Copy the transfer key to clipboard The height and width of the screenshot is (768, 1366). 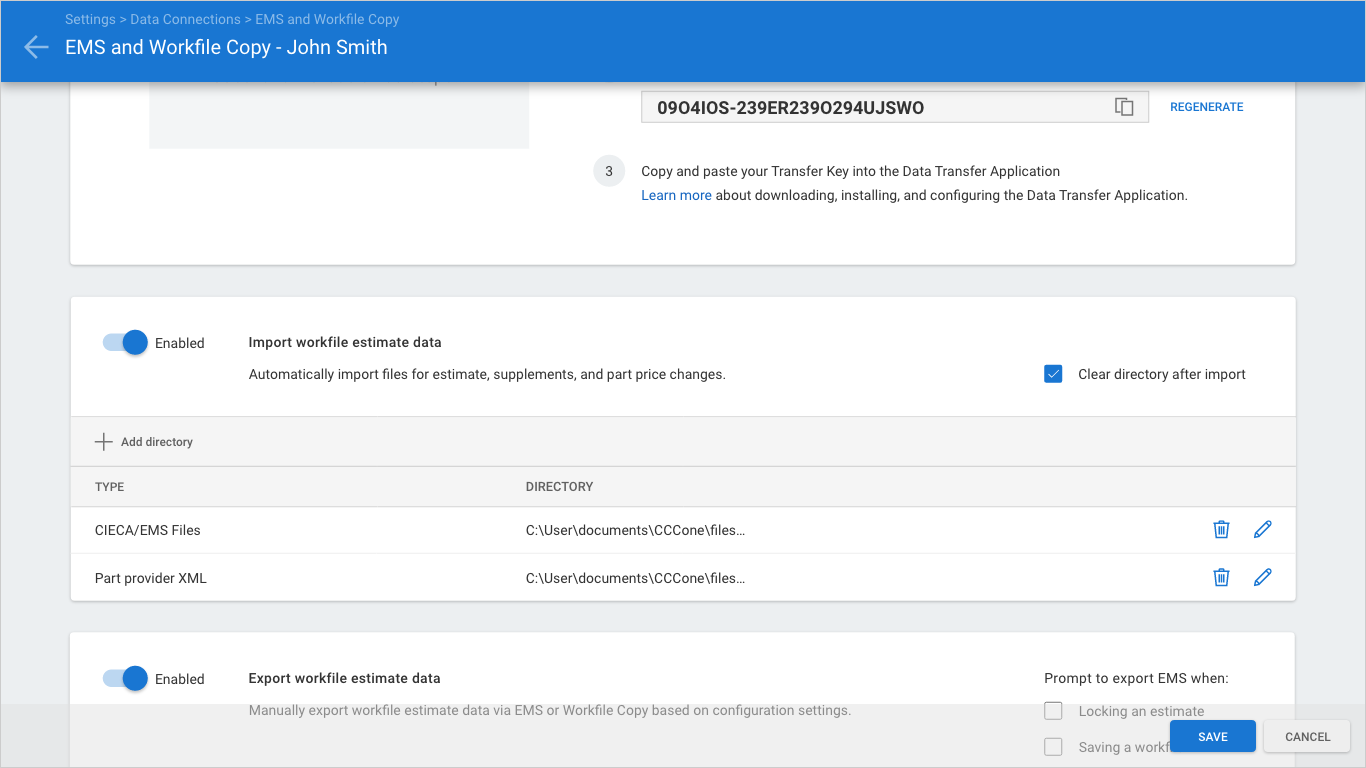pos(1124,107)
